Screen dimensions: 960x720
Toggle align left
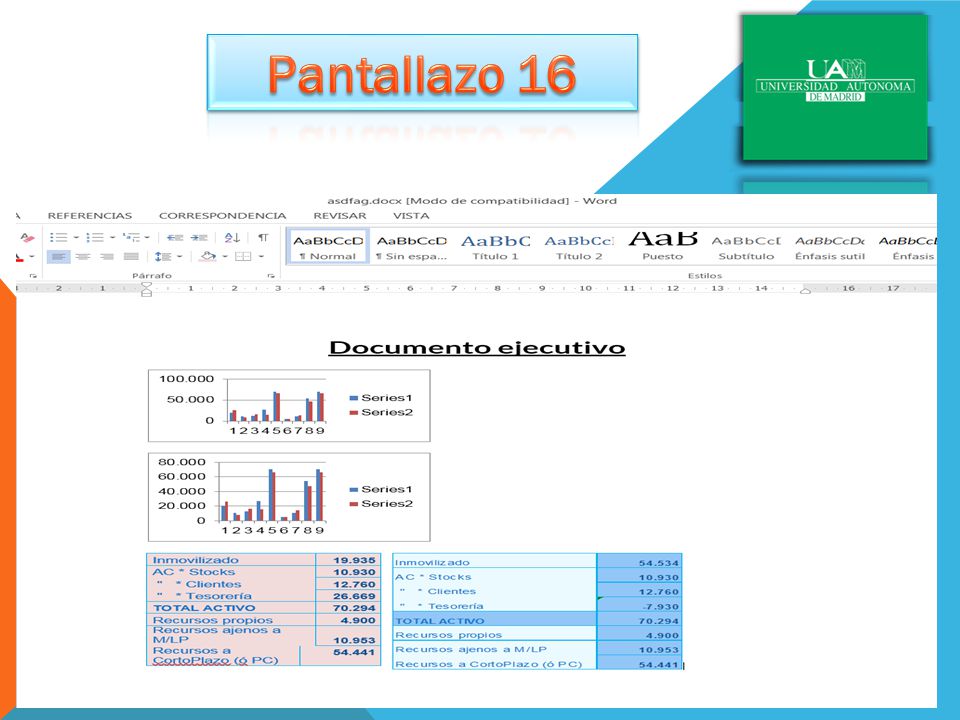tap(59, 257)
